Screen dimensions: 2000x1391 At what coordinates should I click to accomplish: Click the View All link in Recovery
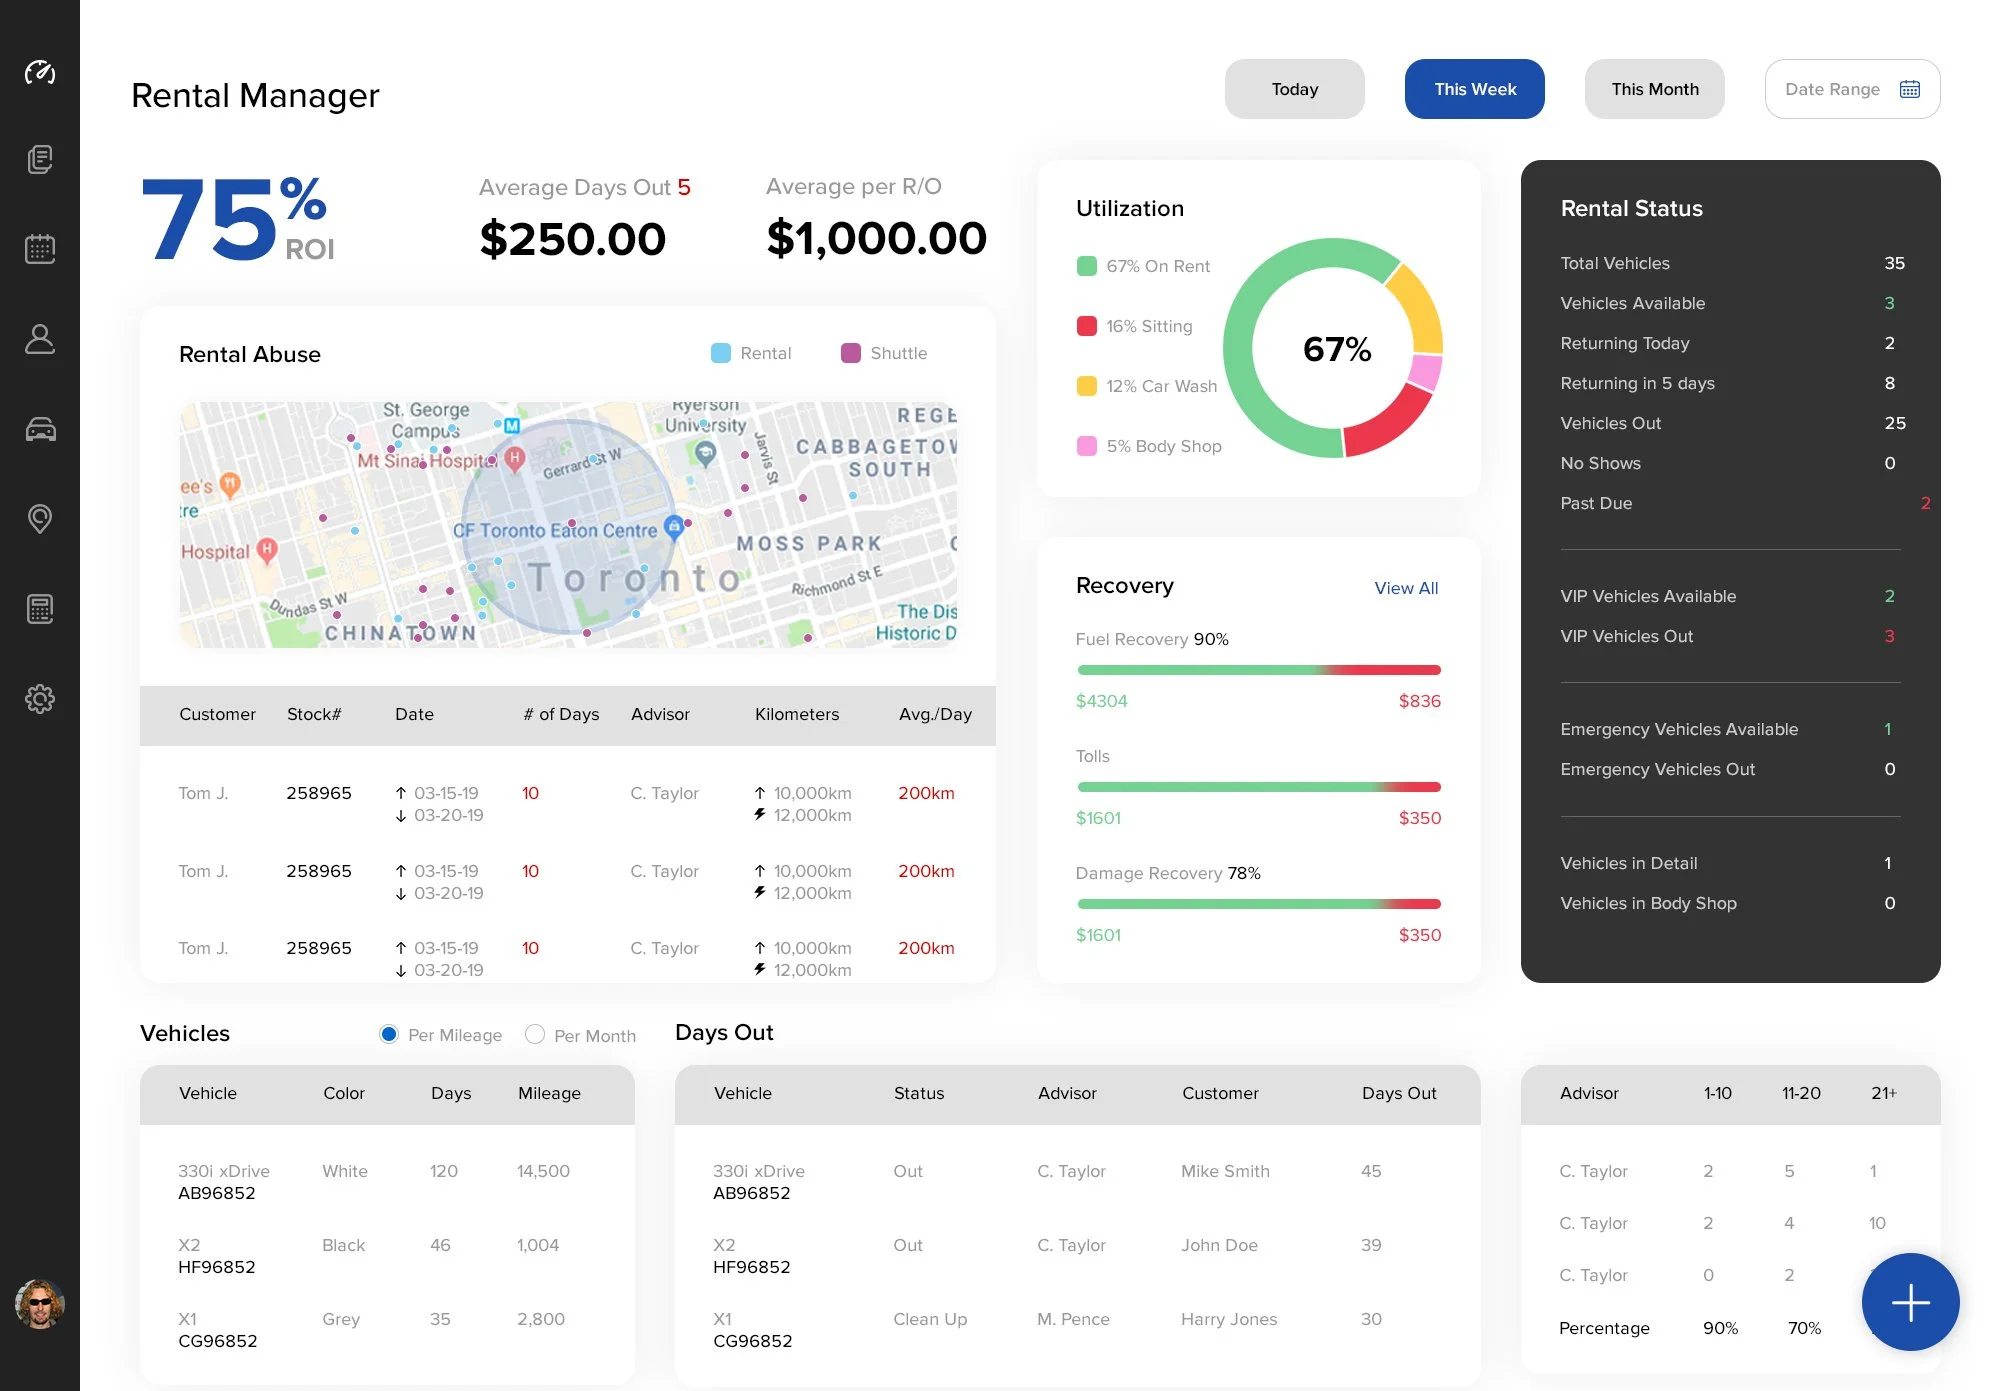coord(1405,588)
